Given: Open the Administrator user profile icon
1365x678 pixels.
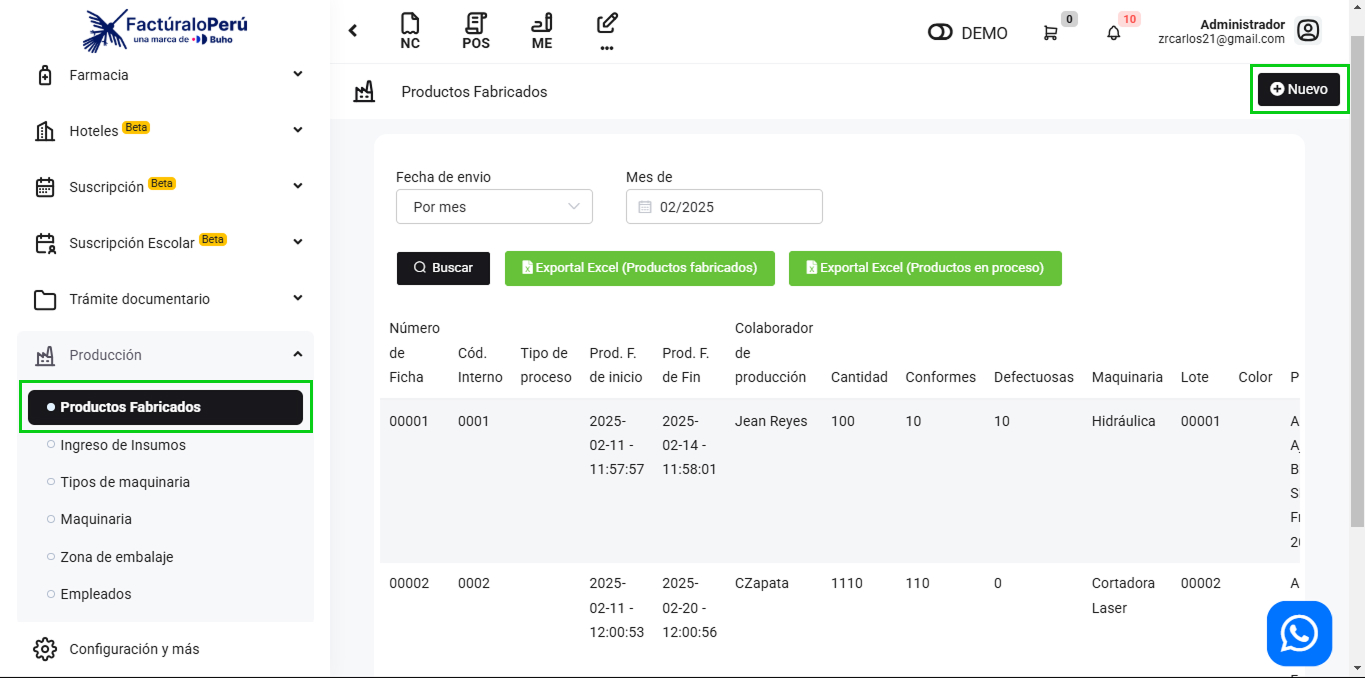Looking at the screenshot, I should (x=1308, y=31).
